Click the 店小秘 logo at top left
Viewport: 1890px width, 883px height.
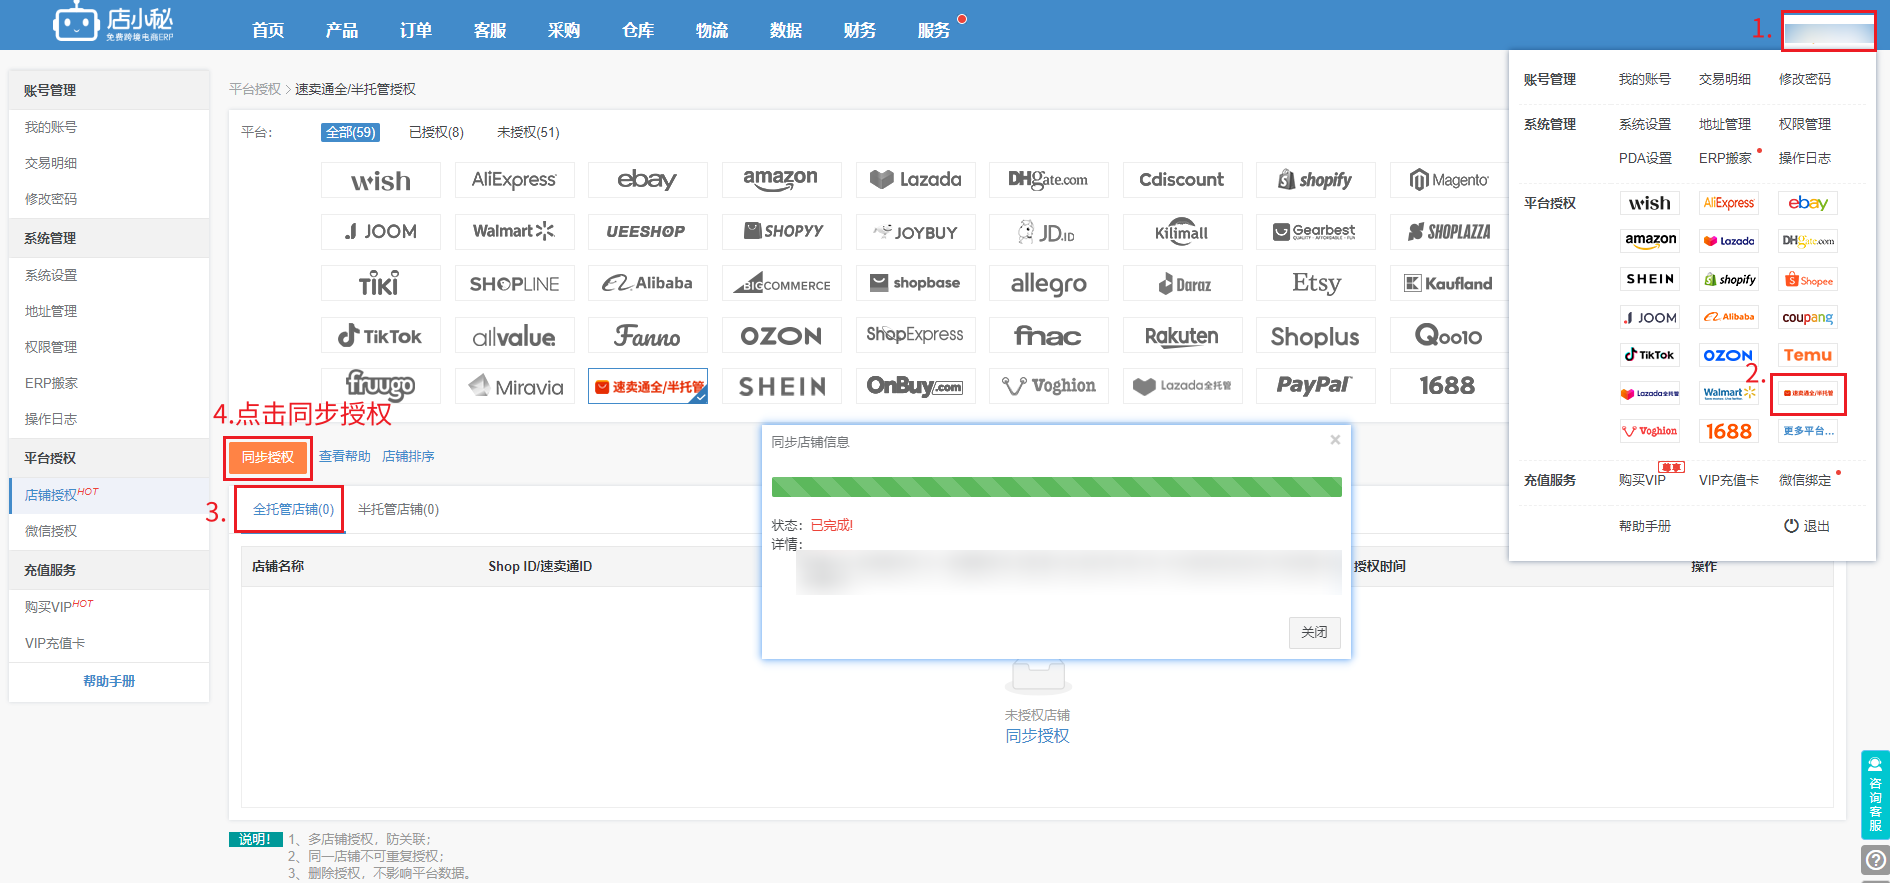(x=113, y=22)
